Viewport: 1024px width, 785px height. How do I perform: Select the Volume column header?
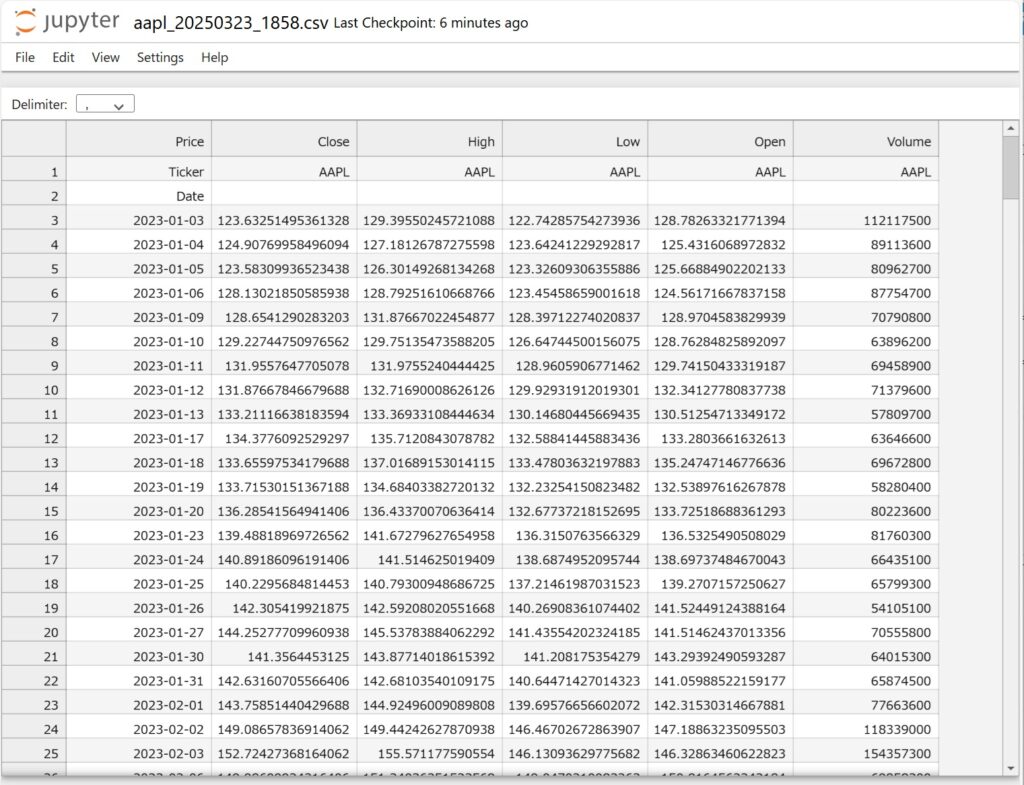coord(866,142)
